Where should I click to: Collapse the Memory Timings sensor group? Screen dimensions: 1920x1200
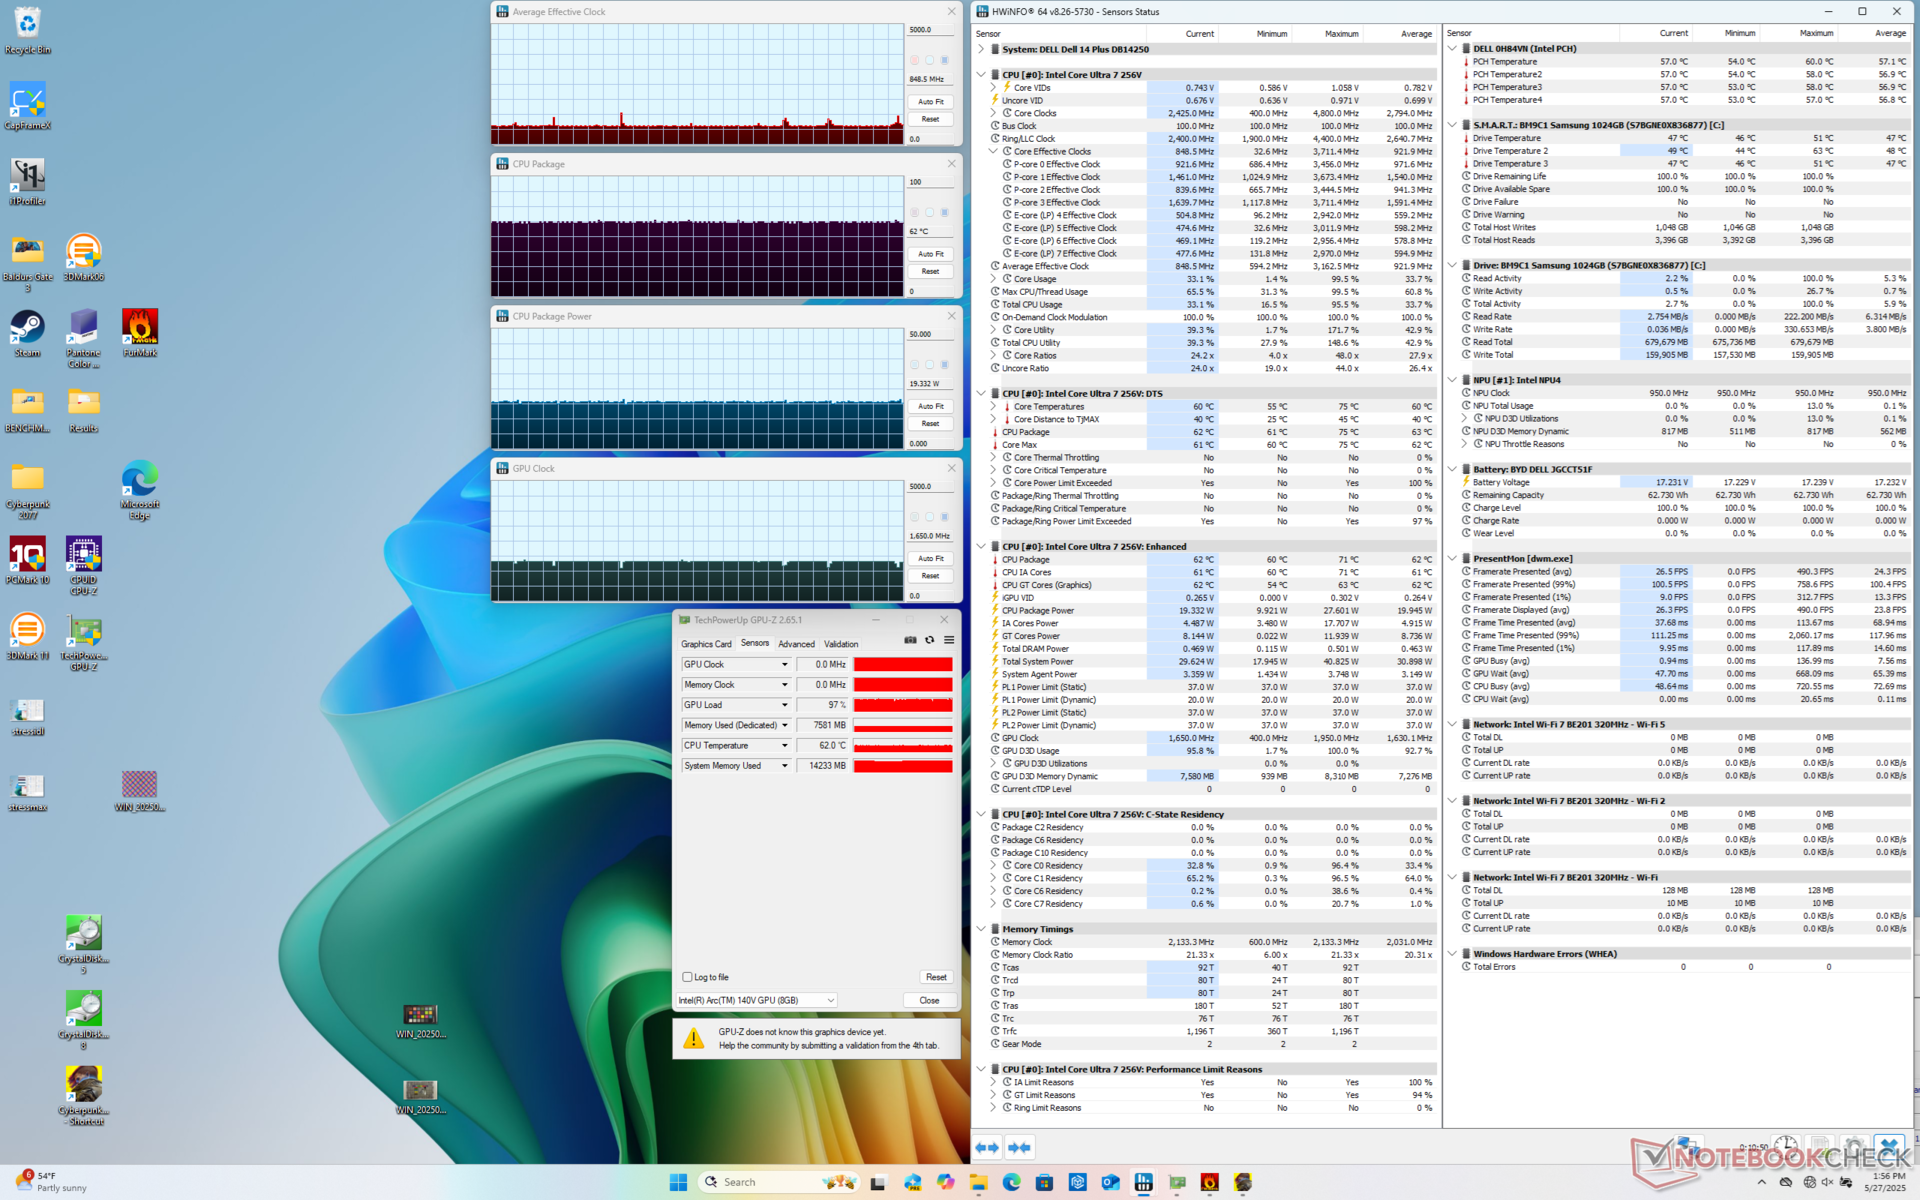pyautogui.click(x=981, y=929)
